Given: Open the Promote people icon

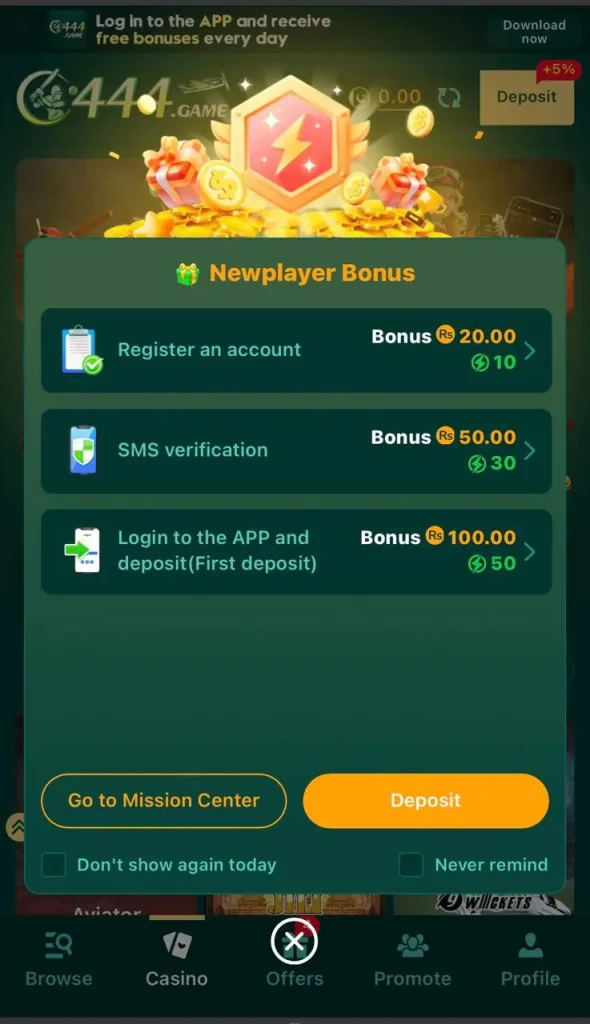Looking at the screenshot, I should coord(412,946).
